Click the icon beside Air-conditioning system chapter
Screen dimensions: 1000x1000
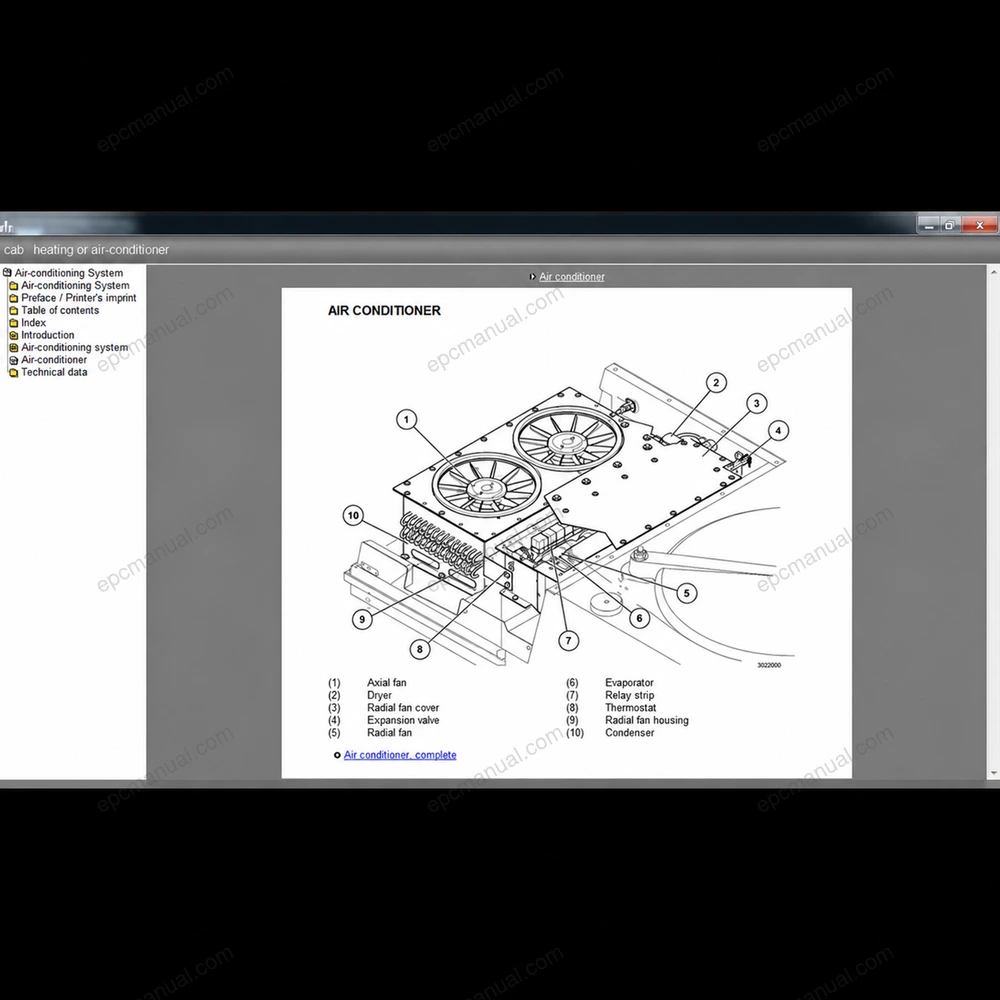[x=13, y=348]
